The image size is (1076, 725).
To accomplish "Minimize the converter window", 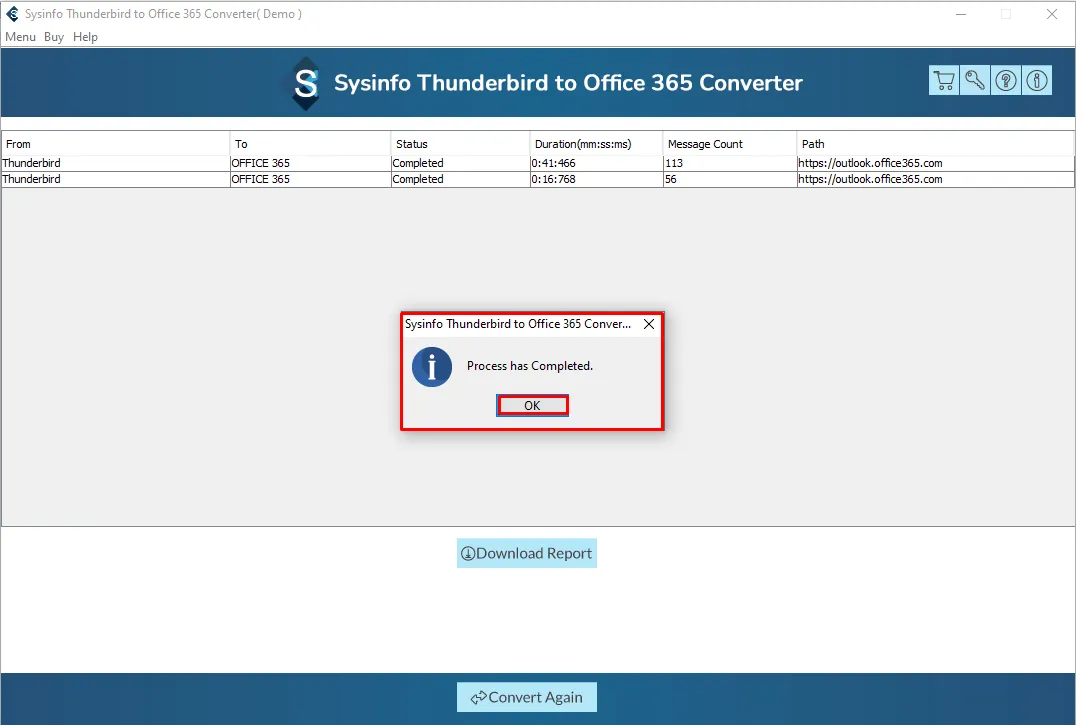I will [961, 14].
